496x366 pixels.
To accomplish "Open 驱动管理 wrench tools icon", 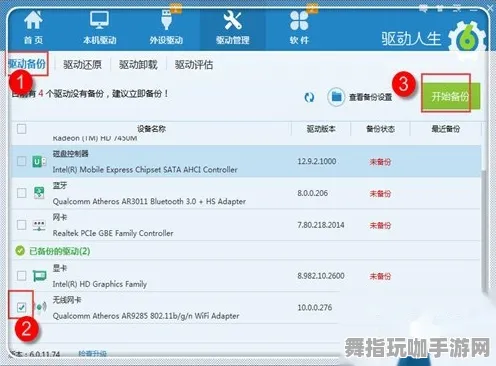I will coord(232,20).
